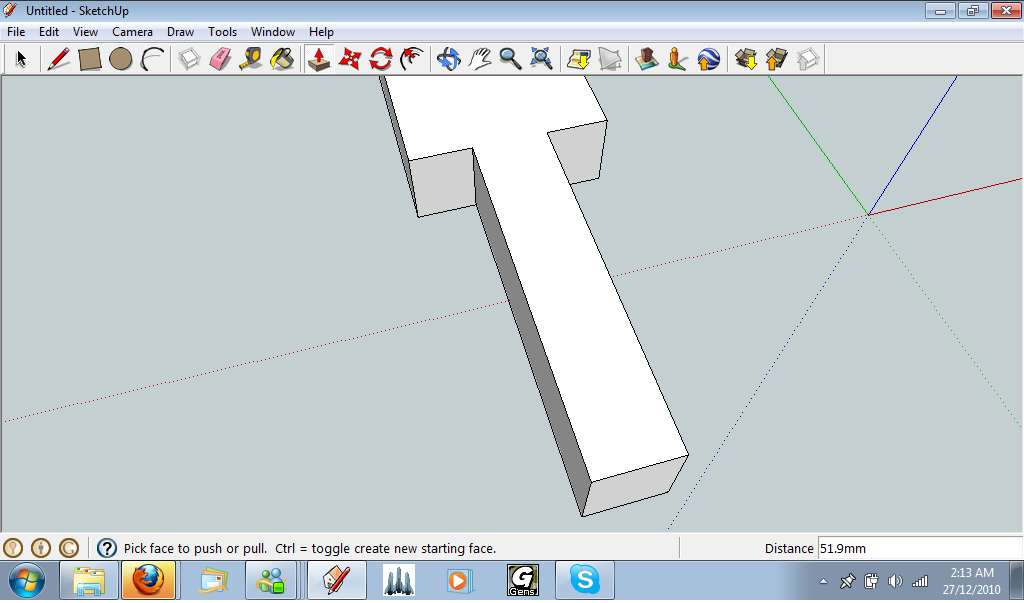Select the Eraser tool
This screenshot has width=1024, height=603.
[x=220, y=59]
